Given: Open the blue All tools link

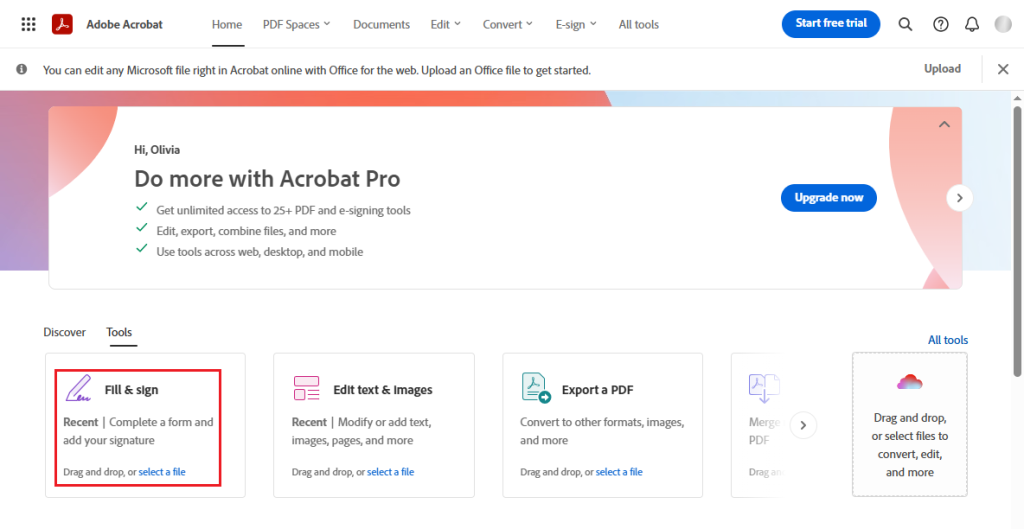Looking at the screenshot, I should click(x=948, y=340).
